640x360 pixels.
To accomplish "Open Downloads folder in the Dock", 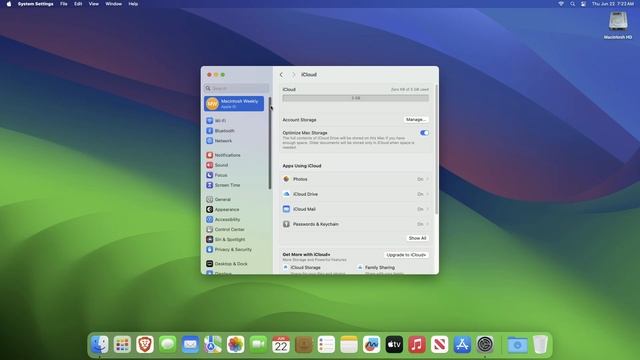I will click(517, 344).
